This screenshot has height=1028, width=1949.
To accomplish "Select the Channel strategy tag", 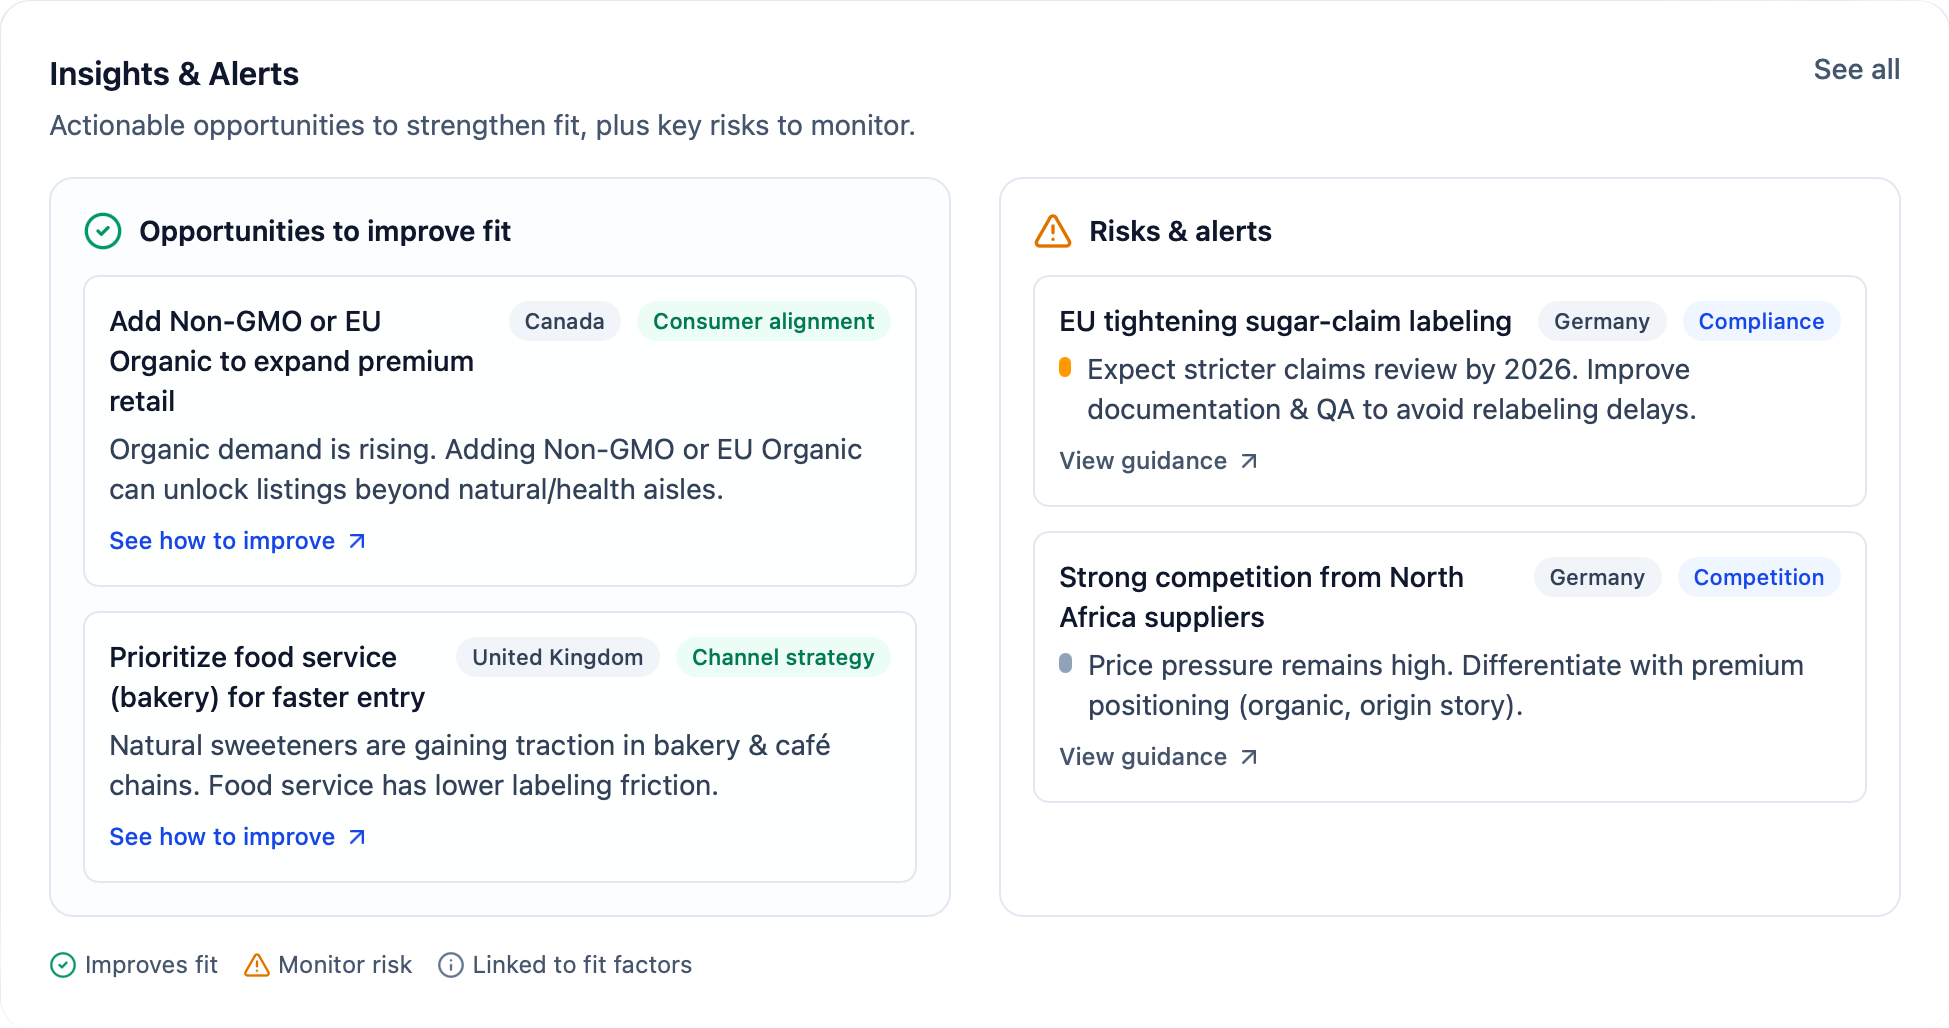I will point(783,657).
